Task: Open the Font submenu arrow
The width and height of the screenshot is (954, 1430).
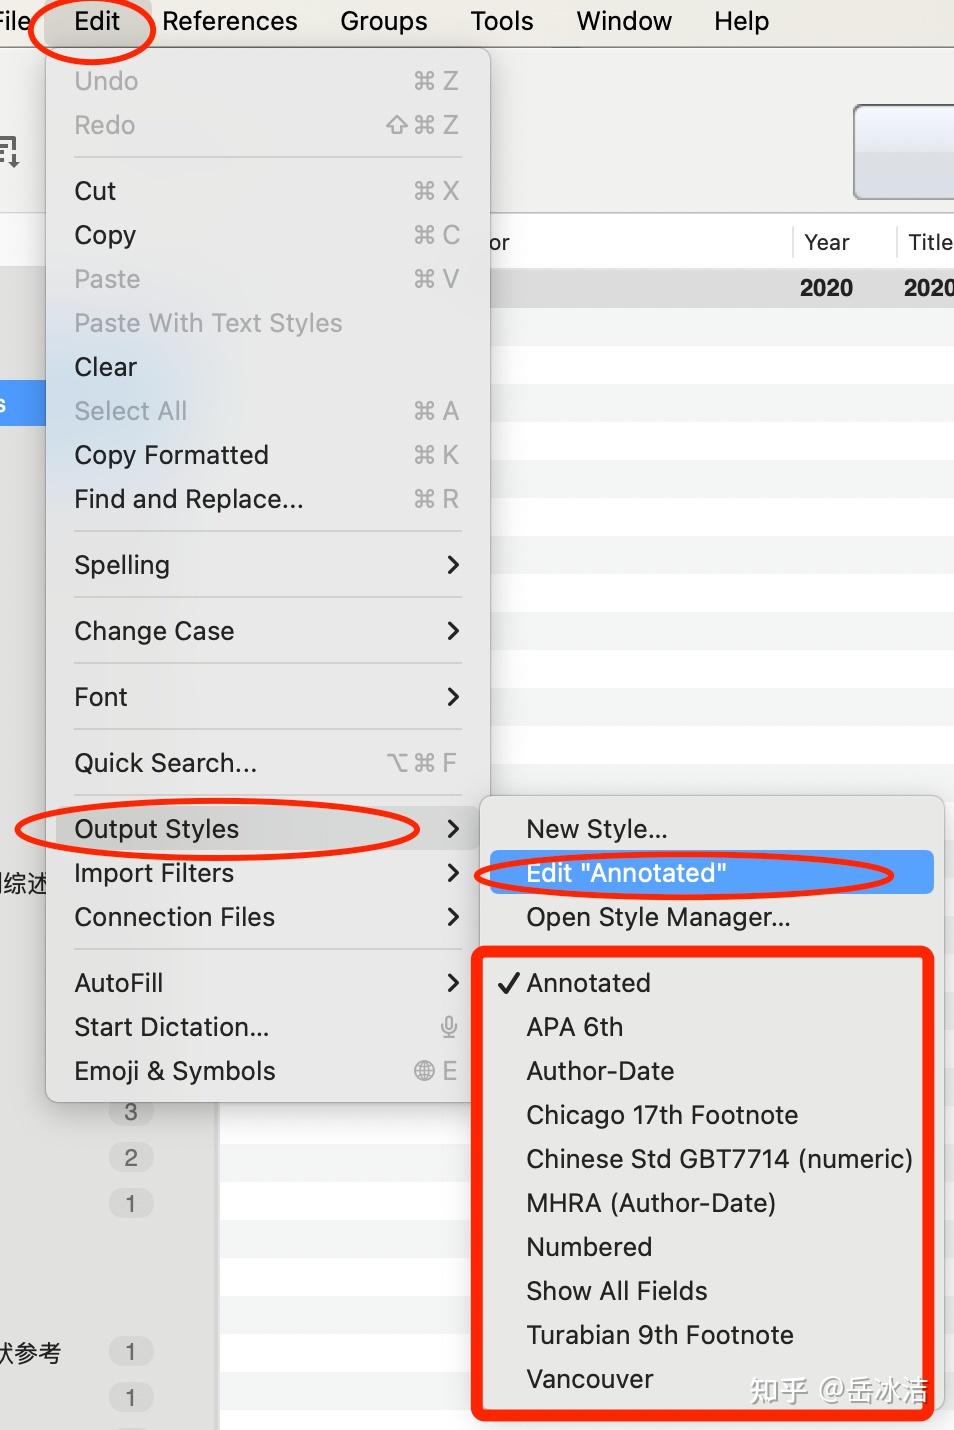Action: (453, 697)
